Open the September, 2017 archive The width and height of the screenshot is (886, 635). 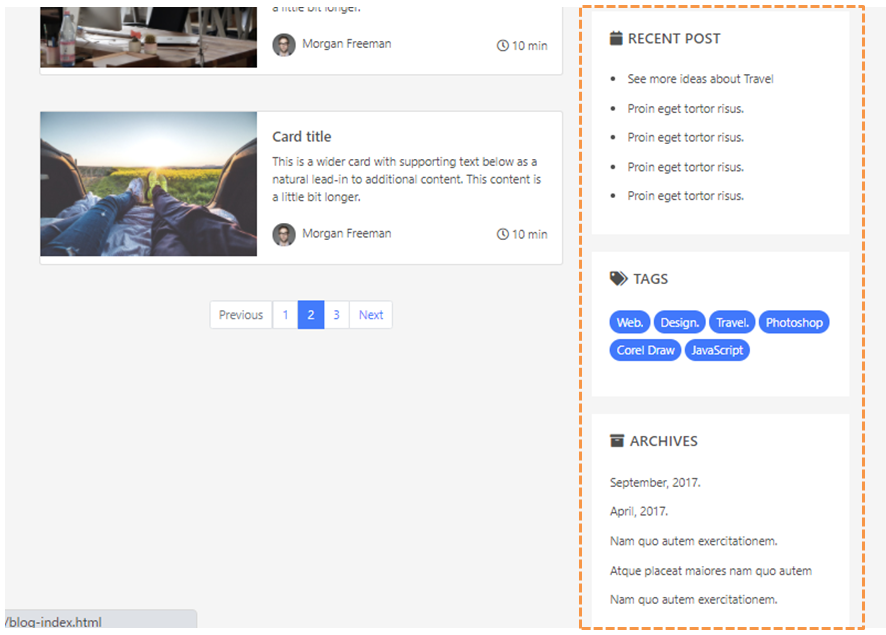point(655,482)
